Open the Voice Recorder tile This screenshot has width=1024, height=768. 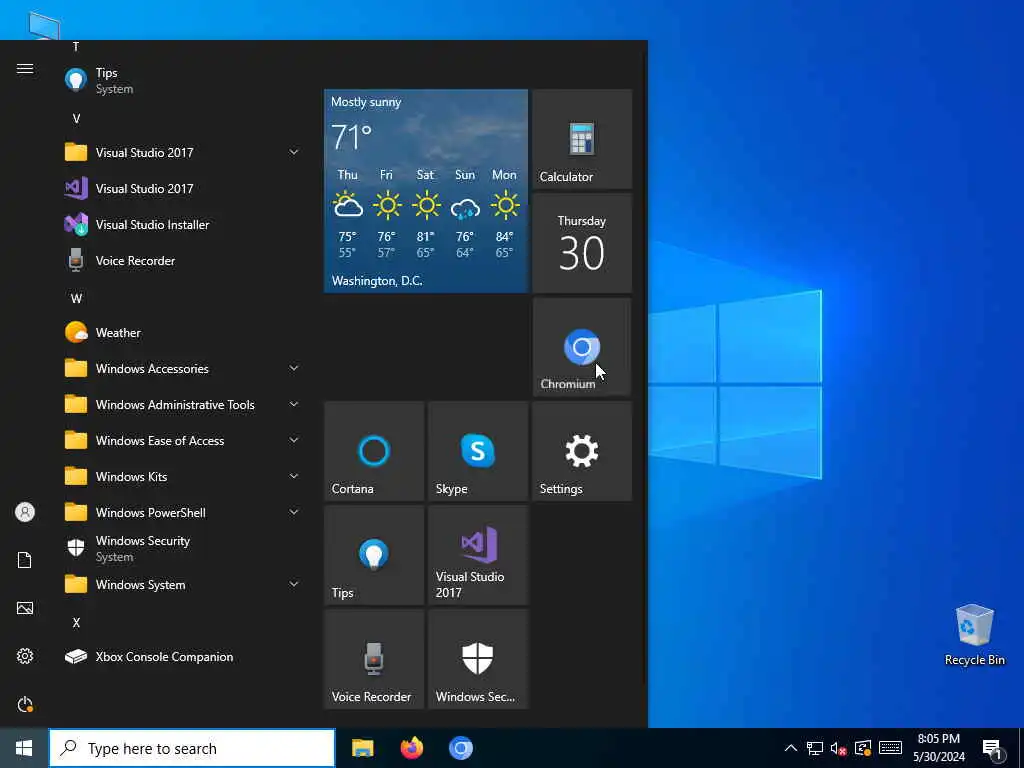374,659
